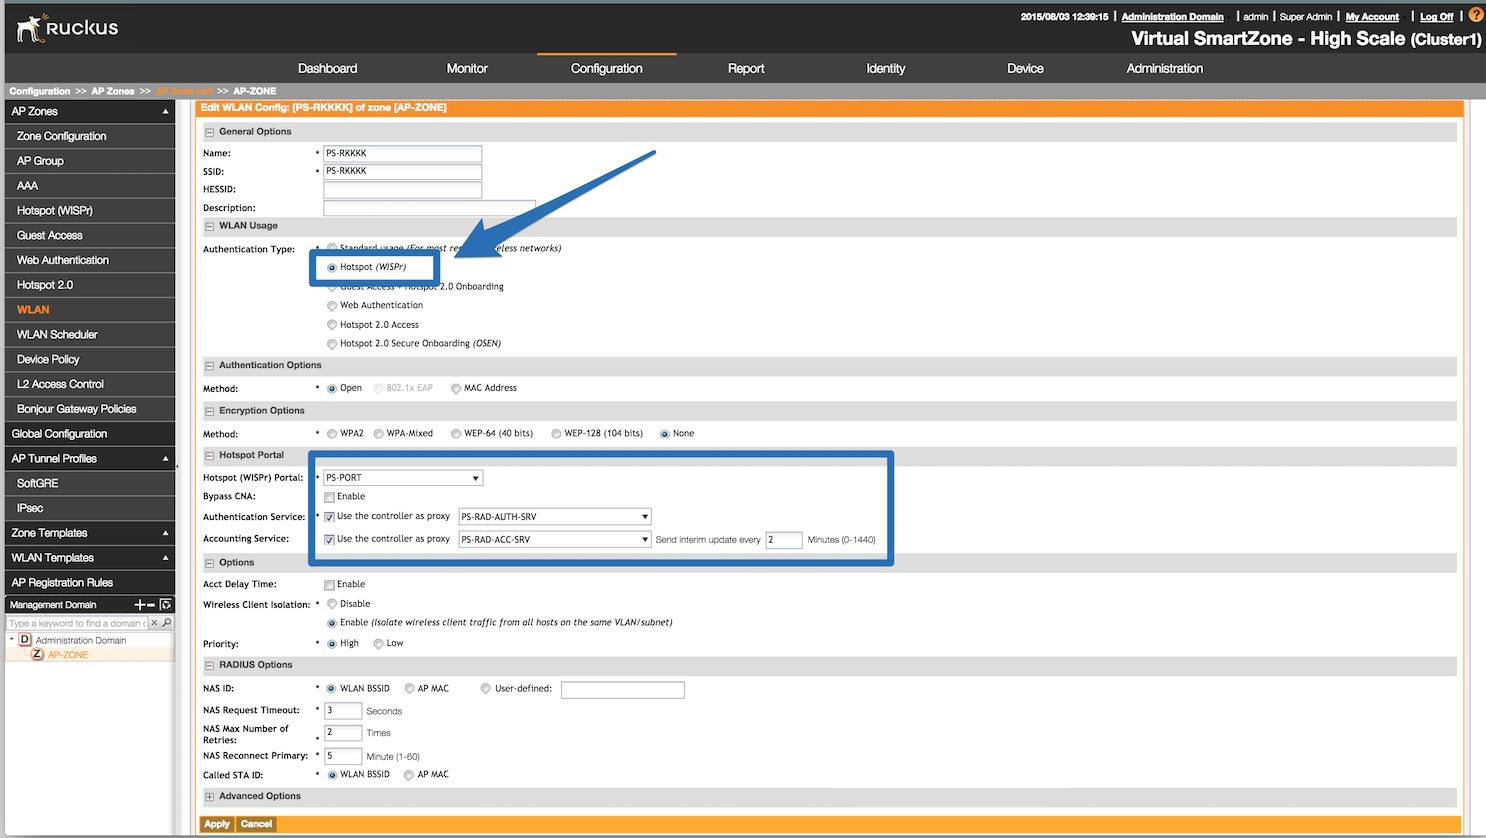
Task: Click the orange help question mark icon
Action: 1475,15
